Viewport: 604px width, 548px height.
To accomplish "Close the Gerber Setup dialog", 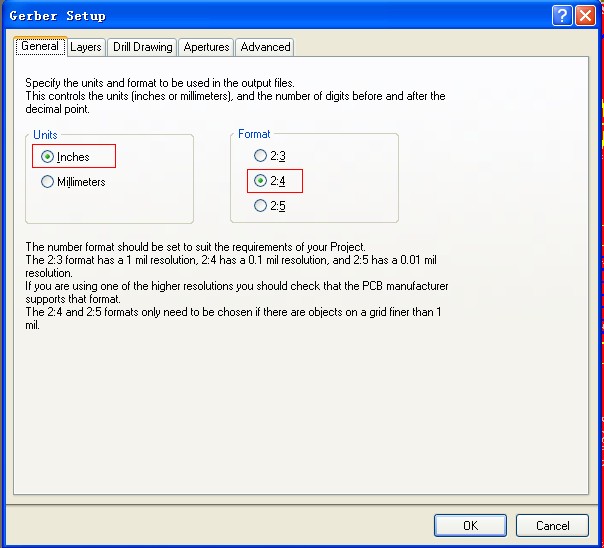I will tap(586, 16).
